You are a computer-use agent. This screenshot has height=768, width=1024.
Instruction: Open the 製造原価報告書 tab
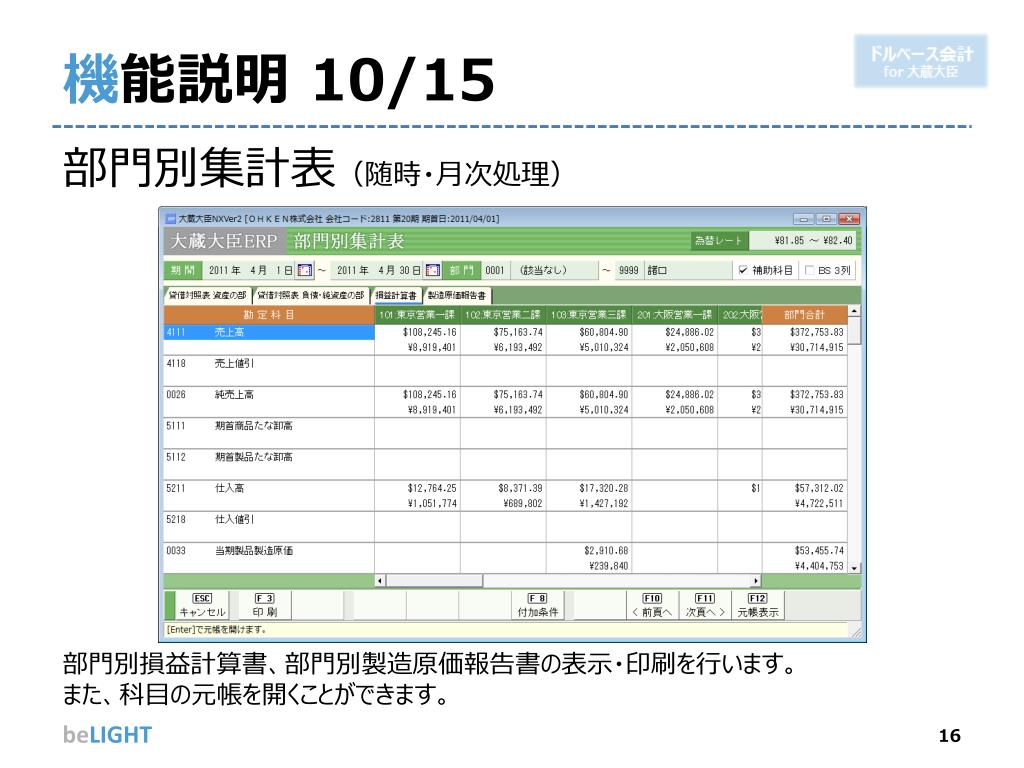pos(456,296)
